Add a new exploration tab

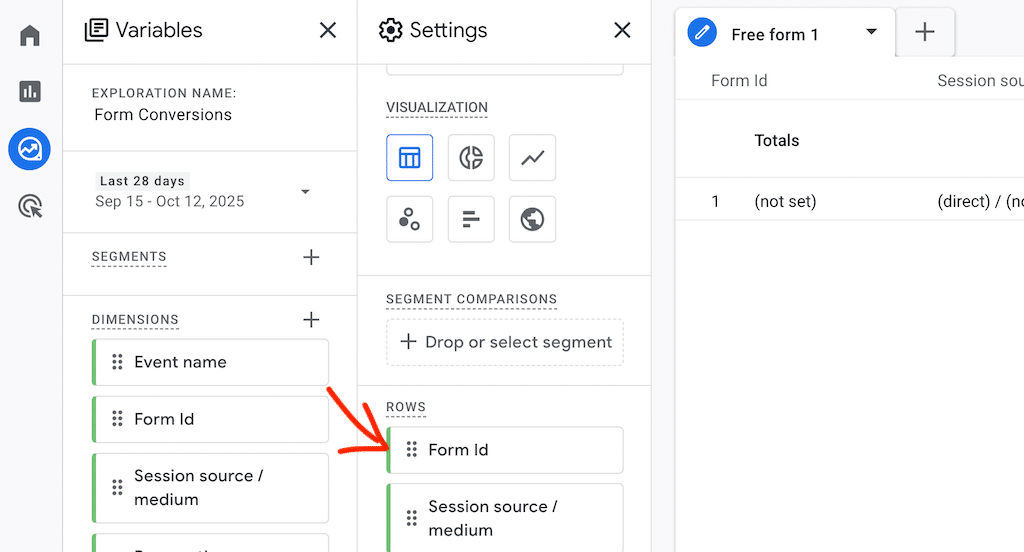point(925,33)
